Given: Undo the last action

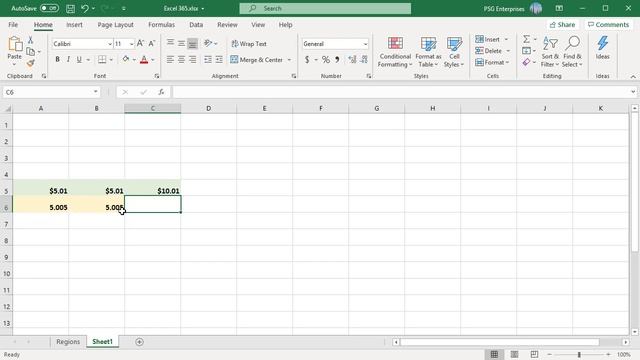Looking at the screenshot, I should pyautogui.click(x=84, y=8).
